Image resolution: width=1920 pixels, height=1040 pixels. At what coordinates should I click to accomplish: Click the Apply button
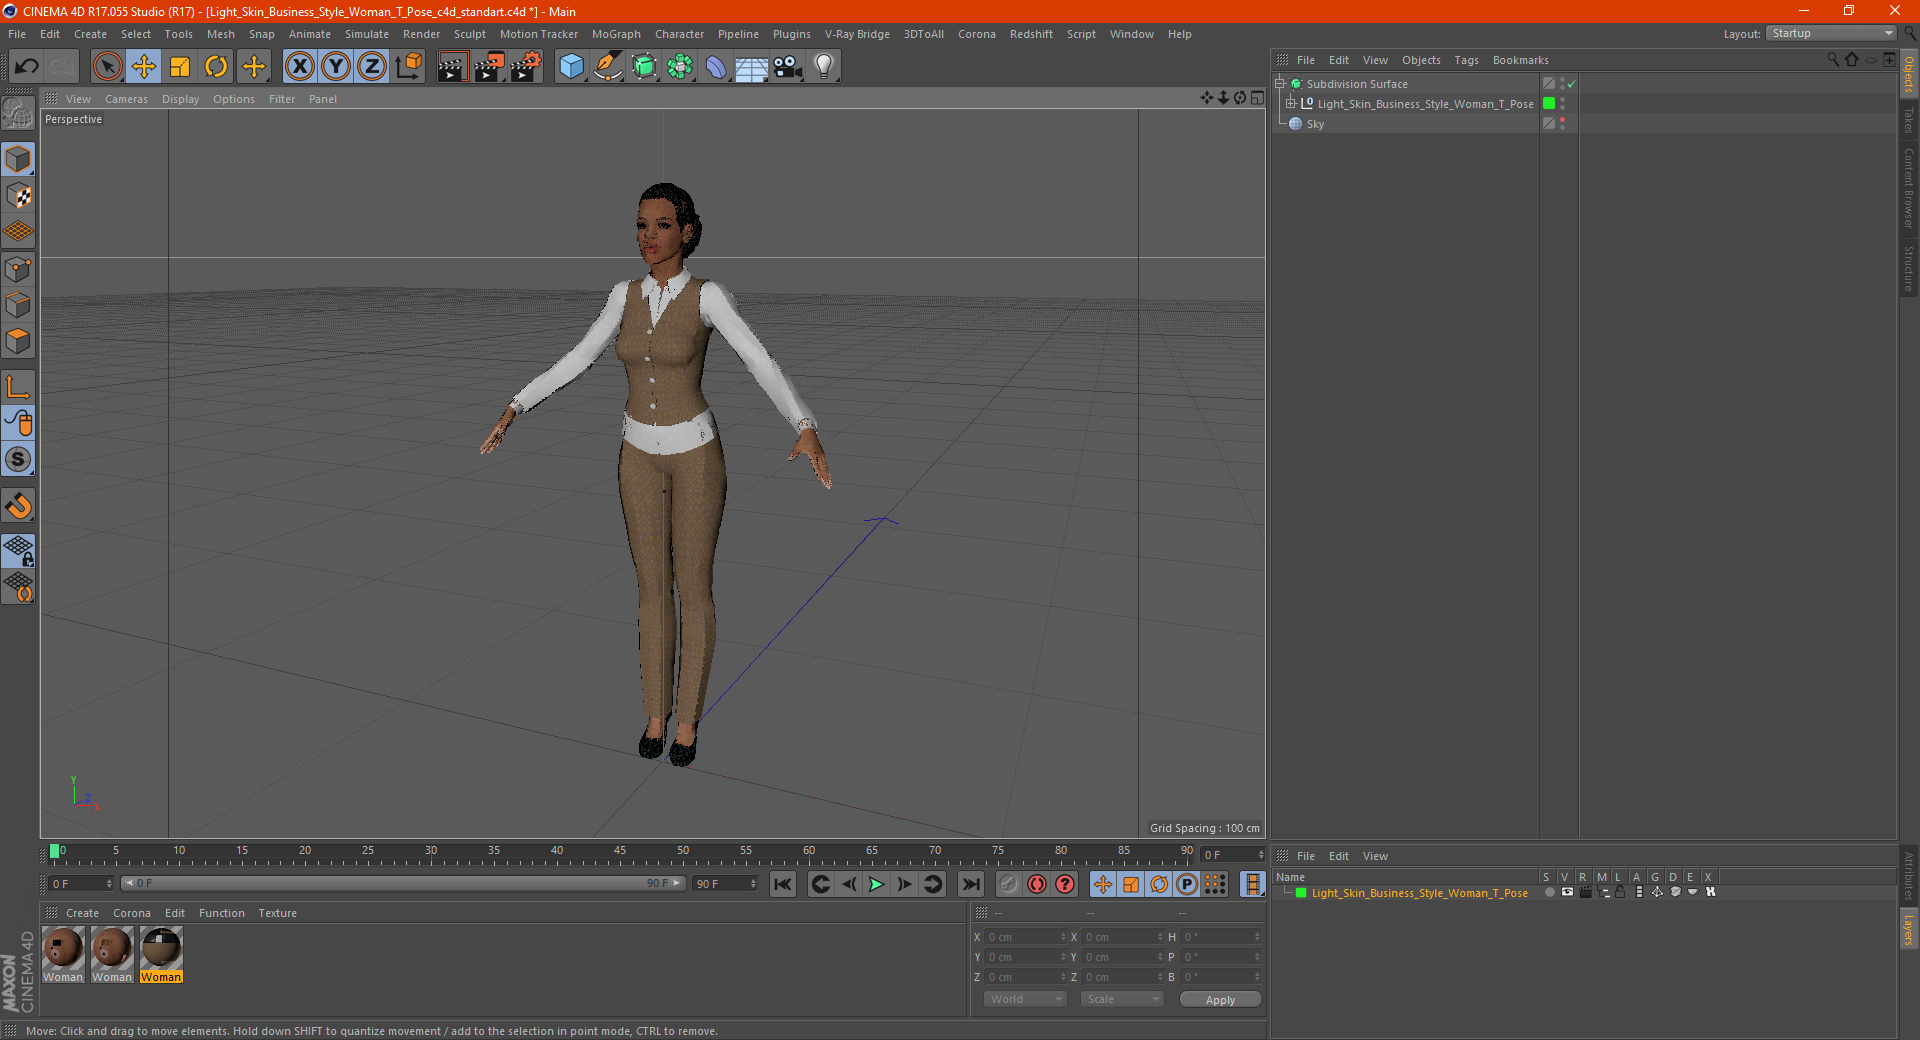pos(1220,1000)
